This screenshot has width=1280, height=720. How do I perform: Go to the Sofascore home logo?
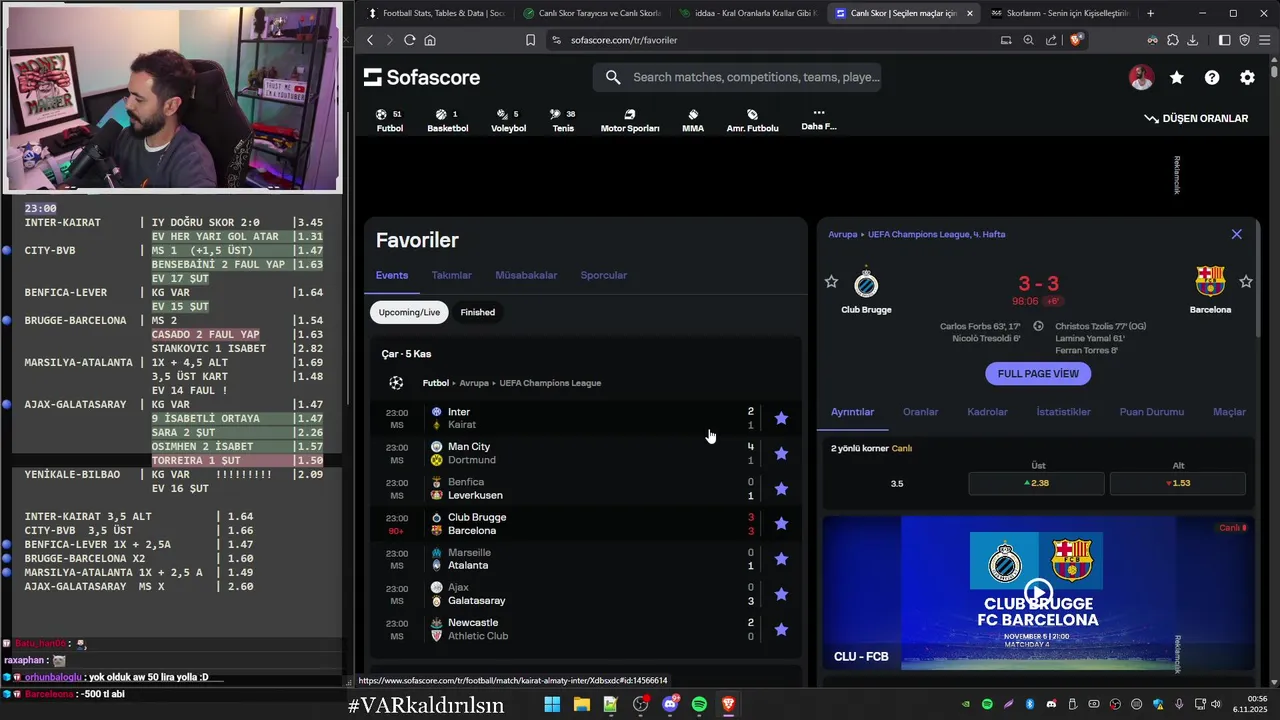(421, 77)
